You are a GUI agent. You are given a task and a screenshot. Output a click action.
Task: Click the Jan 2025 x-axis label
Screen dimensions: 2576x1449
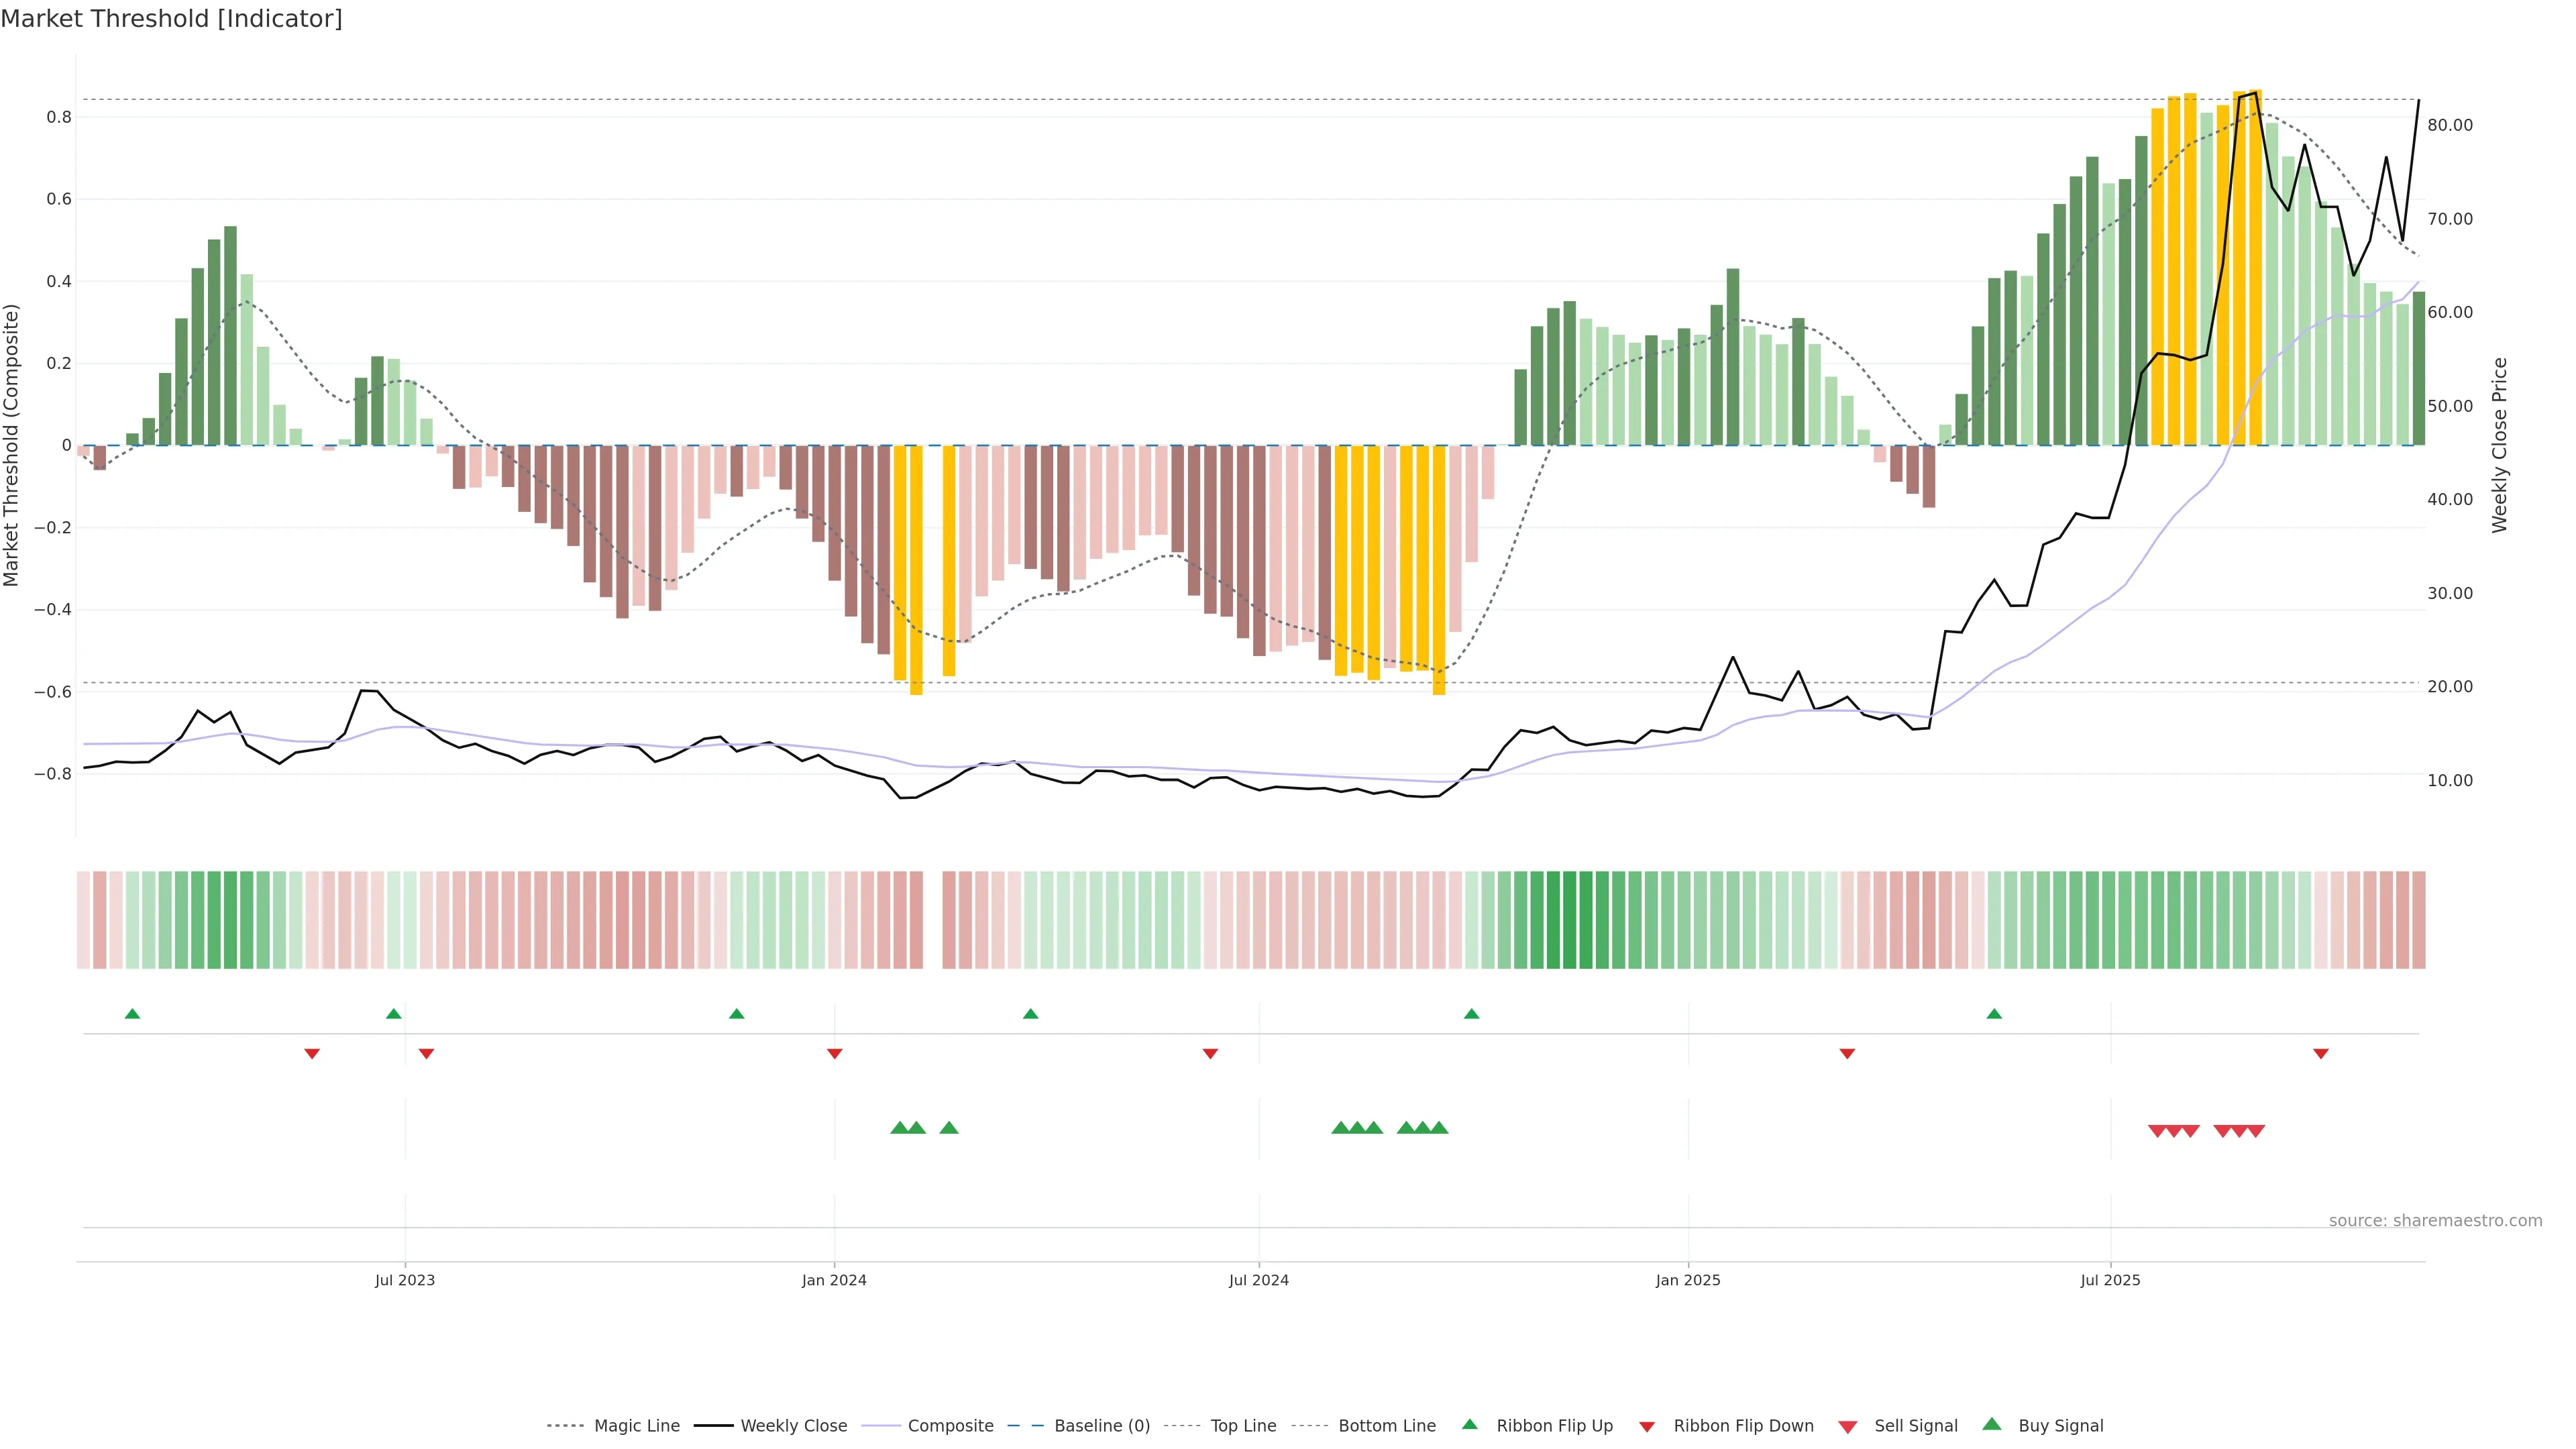click(x=1688, y=1280)
